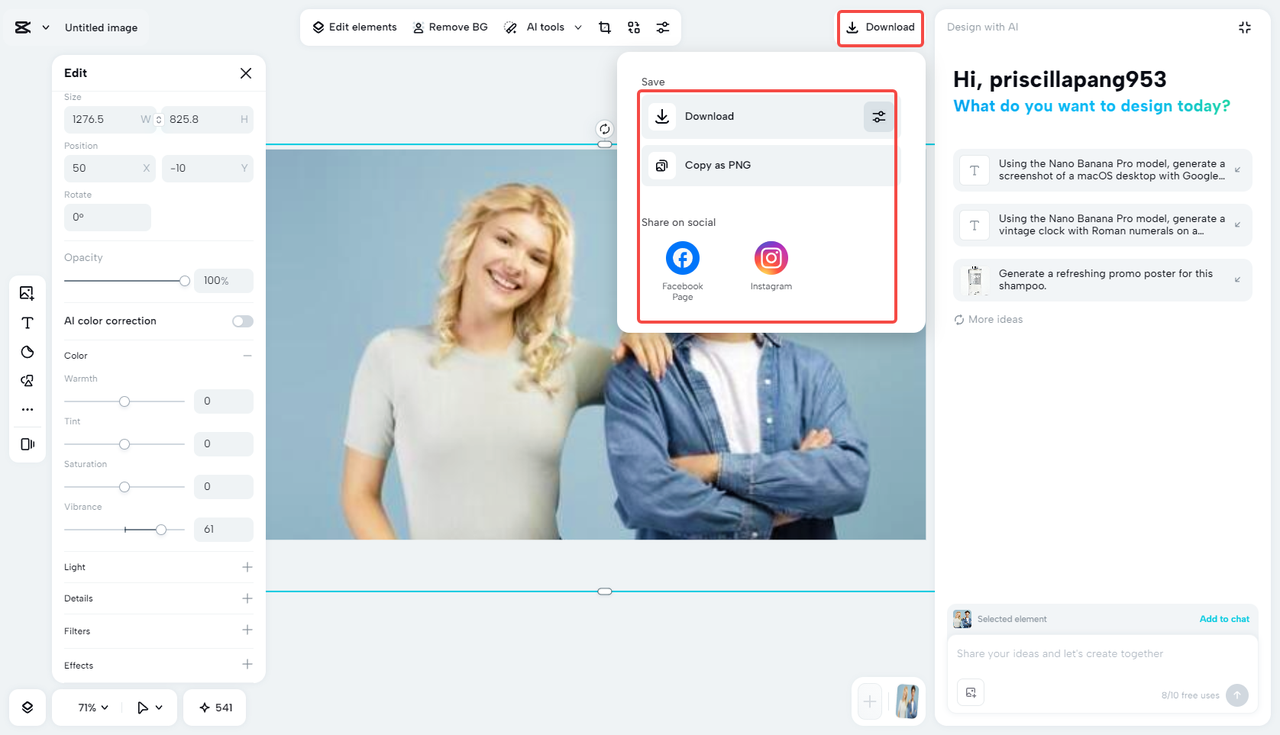This screenshot has height=735, width=1280.
Task: Click the add image icon in left sidebar
Action: (27, 293)
